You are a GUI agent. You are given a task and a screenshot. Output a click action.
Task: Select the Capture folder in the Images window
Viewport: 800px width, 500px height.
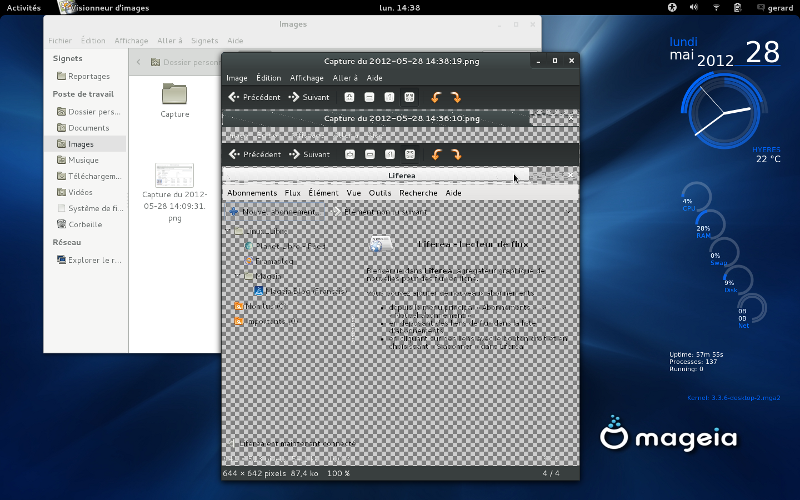click(x=174, y=96)
